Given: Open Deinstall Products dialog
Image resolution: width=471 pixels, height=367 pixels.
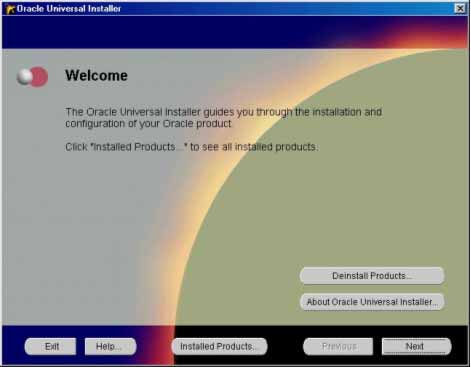Looking at the screenshot, I should click(x=372, y=276).
